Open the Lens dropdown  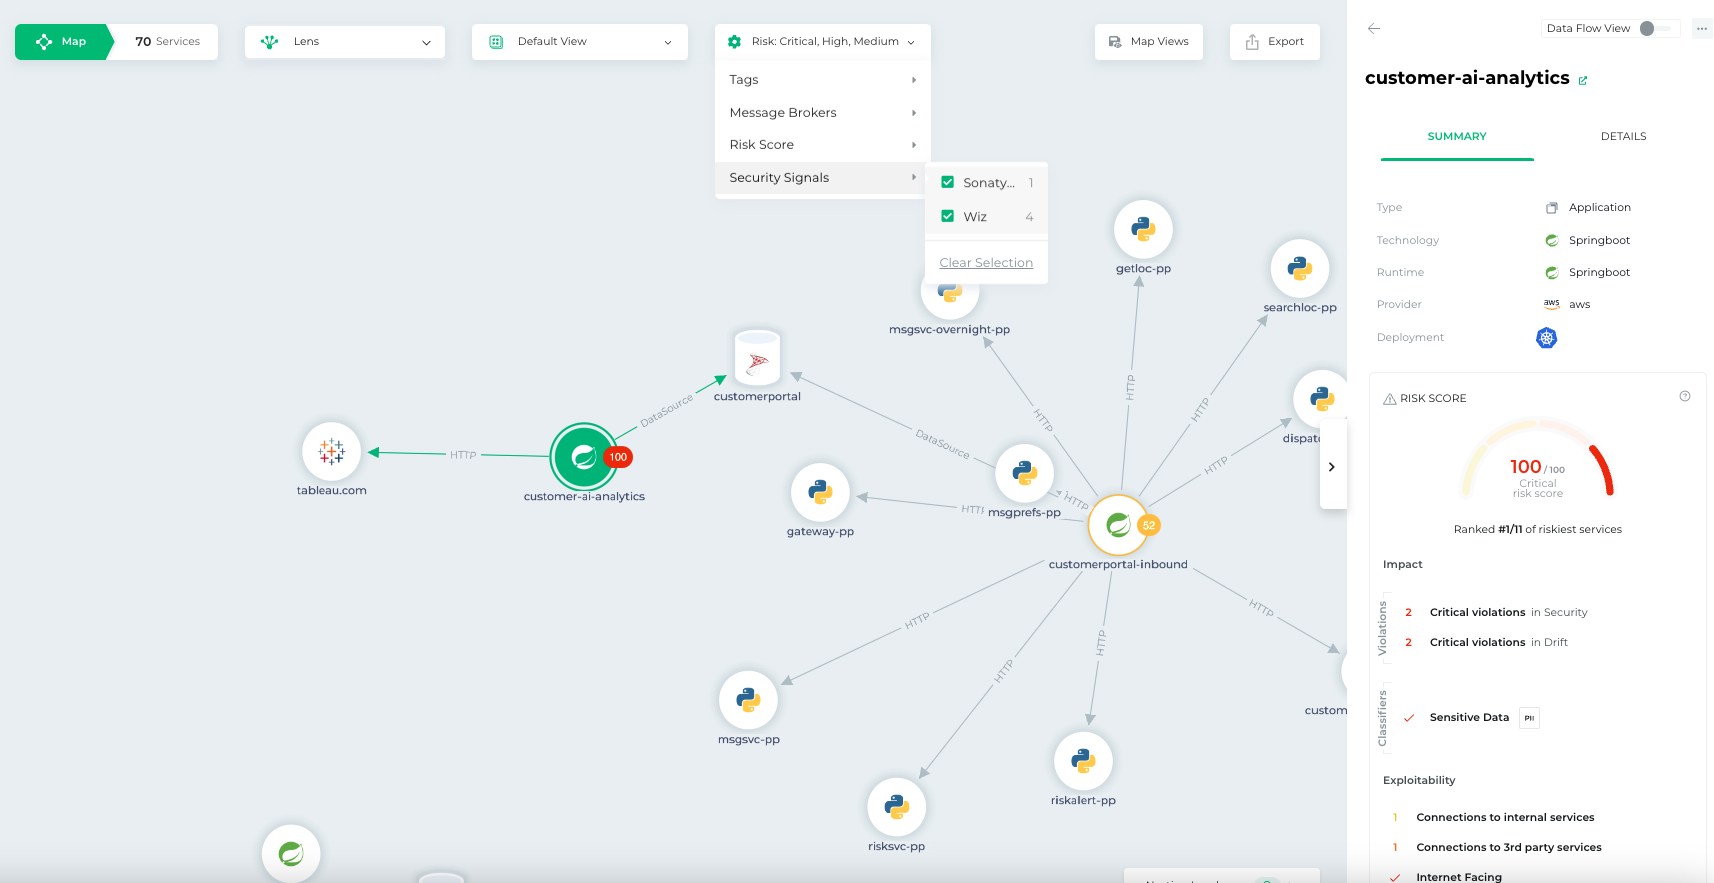345,42
